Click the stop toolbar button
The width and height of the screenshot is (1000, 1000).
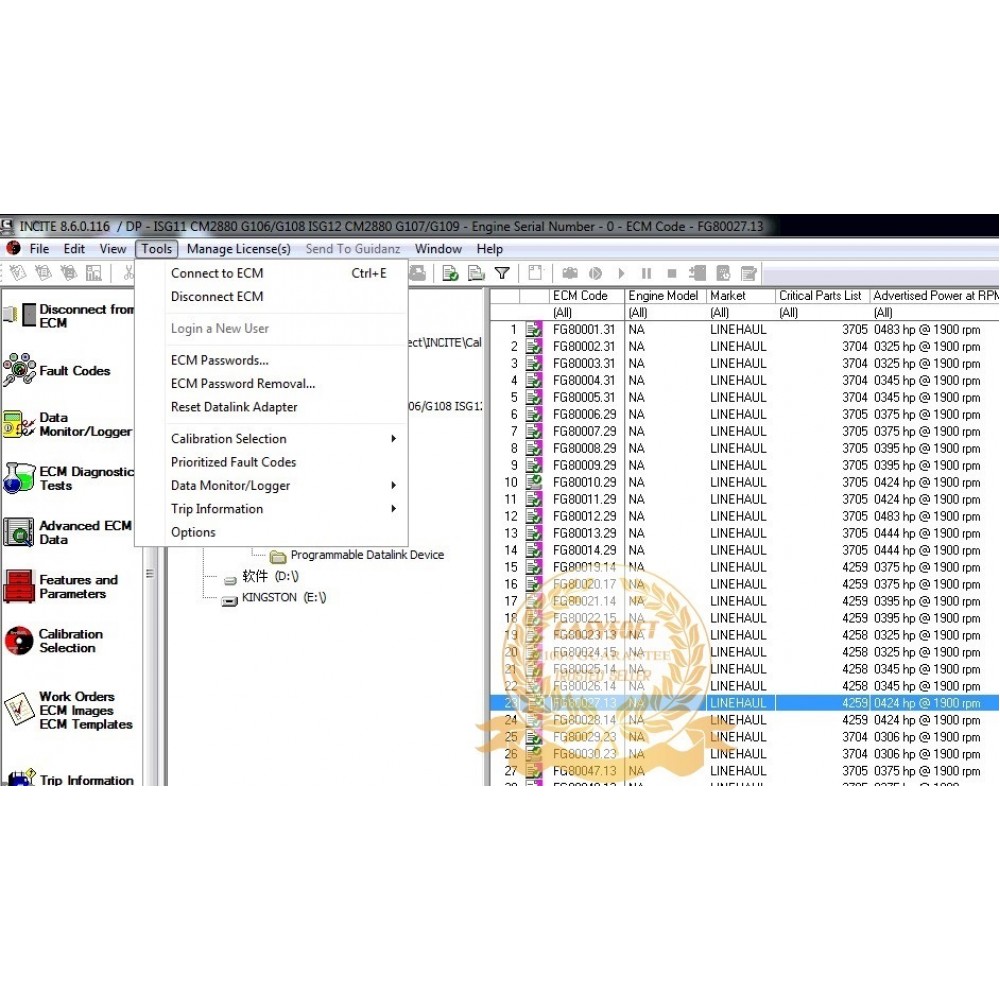[672, 274]
